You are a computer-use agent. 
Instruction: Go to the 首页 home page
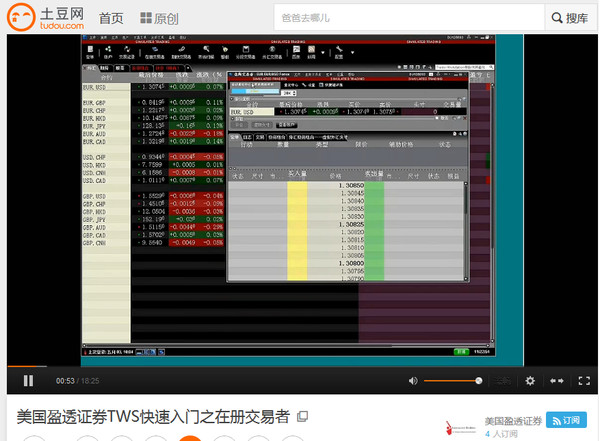tap(111, 18)
